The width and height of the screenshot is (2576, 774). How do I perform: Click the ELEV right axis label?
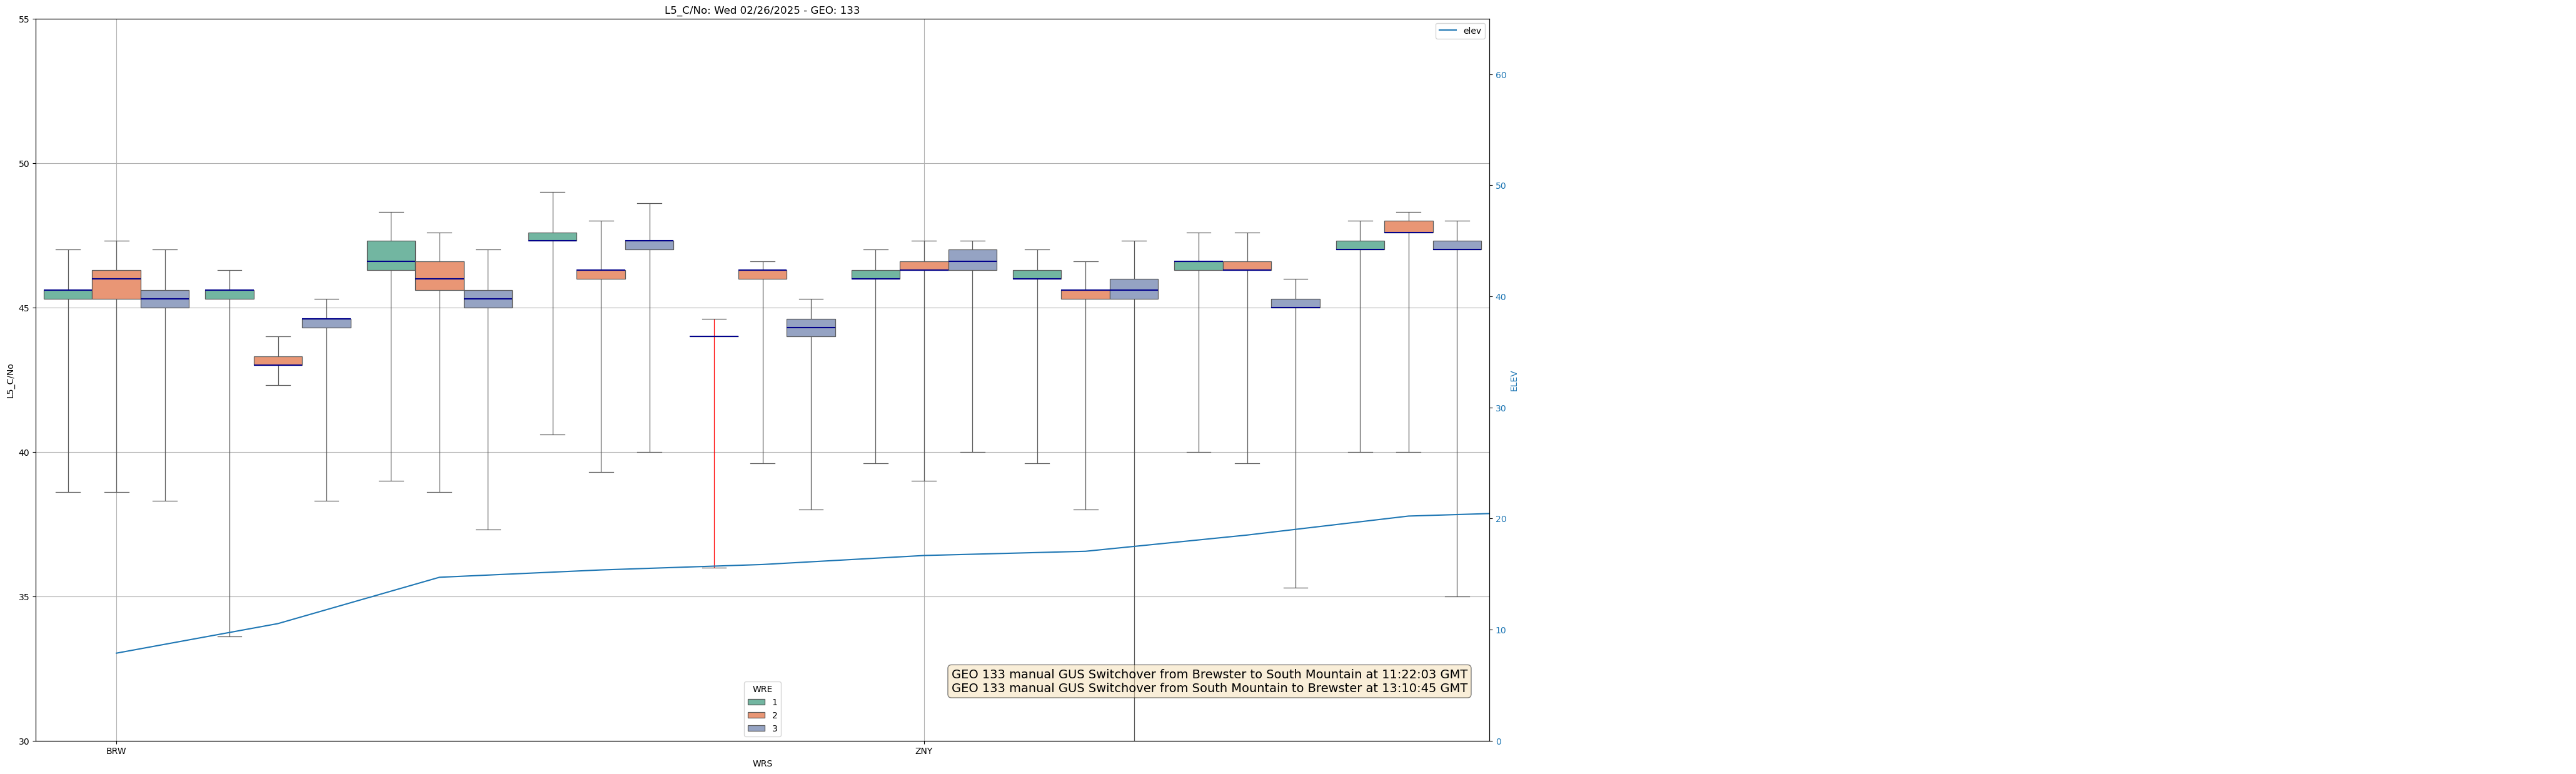tap(1514, 381)
